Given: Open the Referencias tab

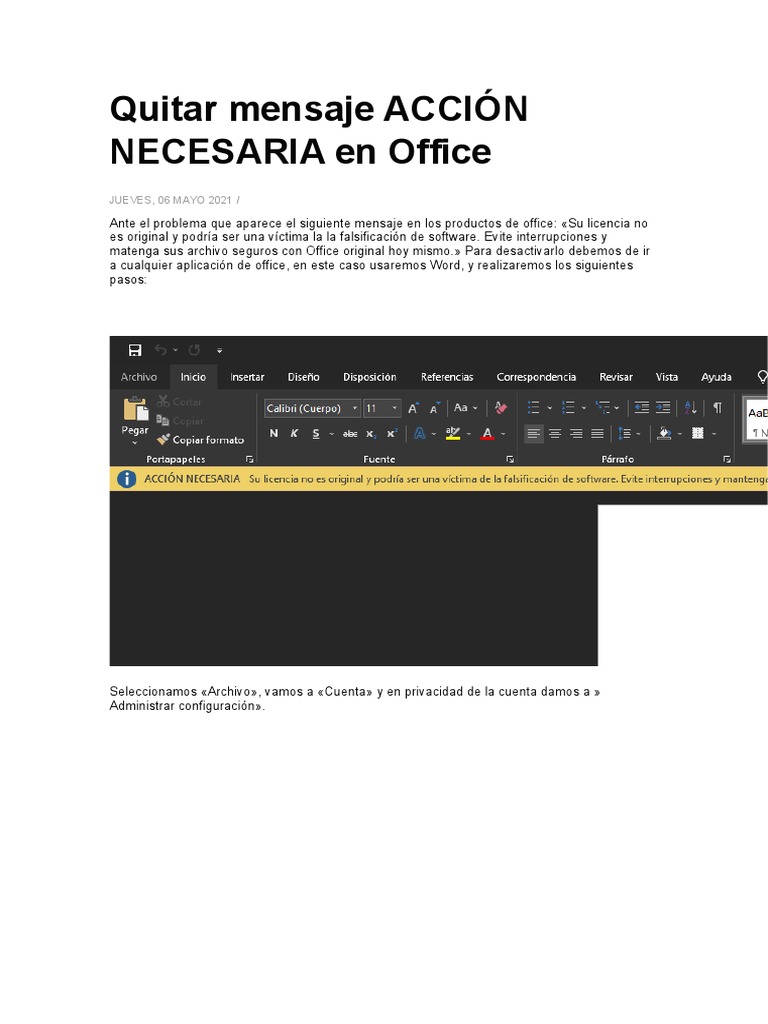Looking at the screenshot, I should click(x=447, y=377).
